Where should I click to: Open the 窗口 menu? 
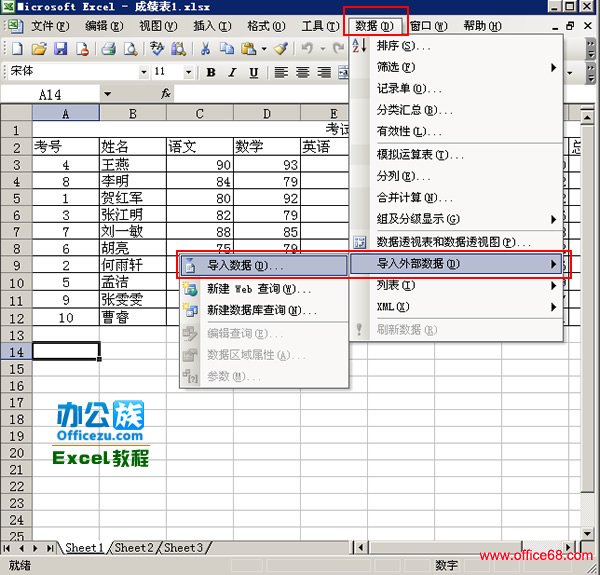[x=429, y=26]
